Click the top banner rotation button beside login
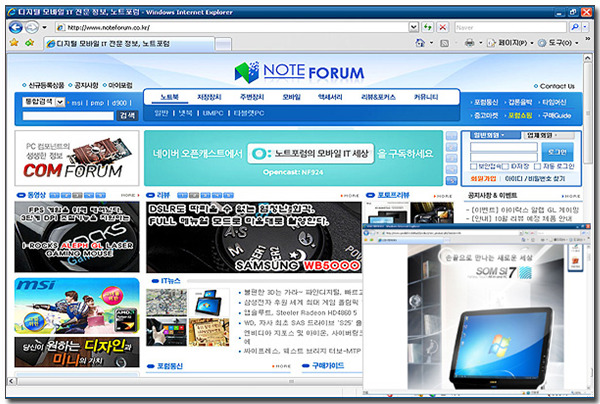600x404 pixels. coord(452,136)
